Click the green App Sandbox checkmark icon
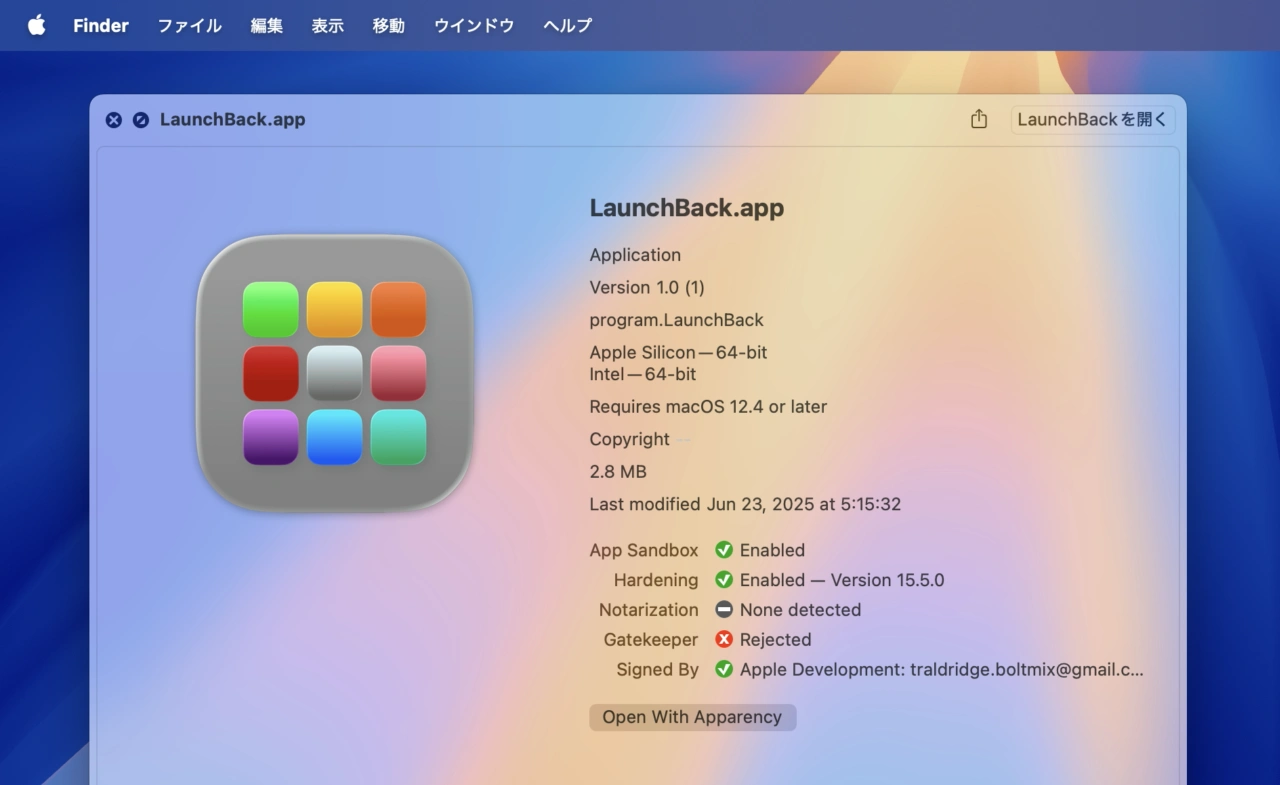Screen dimensions: 1280x785 point(724,550)
